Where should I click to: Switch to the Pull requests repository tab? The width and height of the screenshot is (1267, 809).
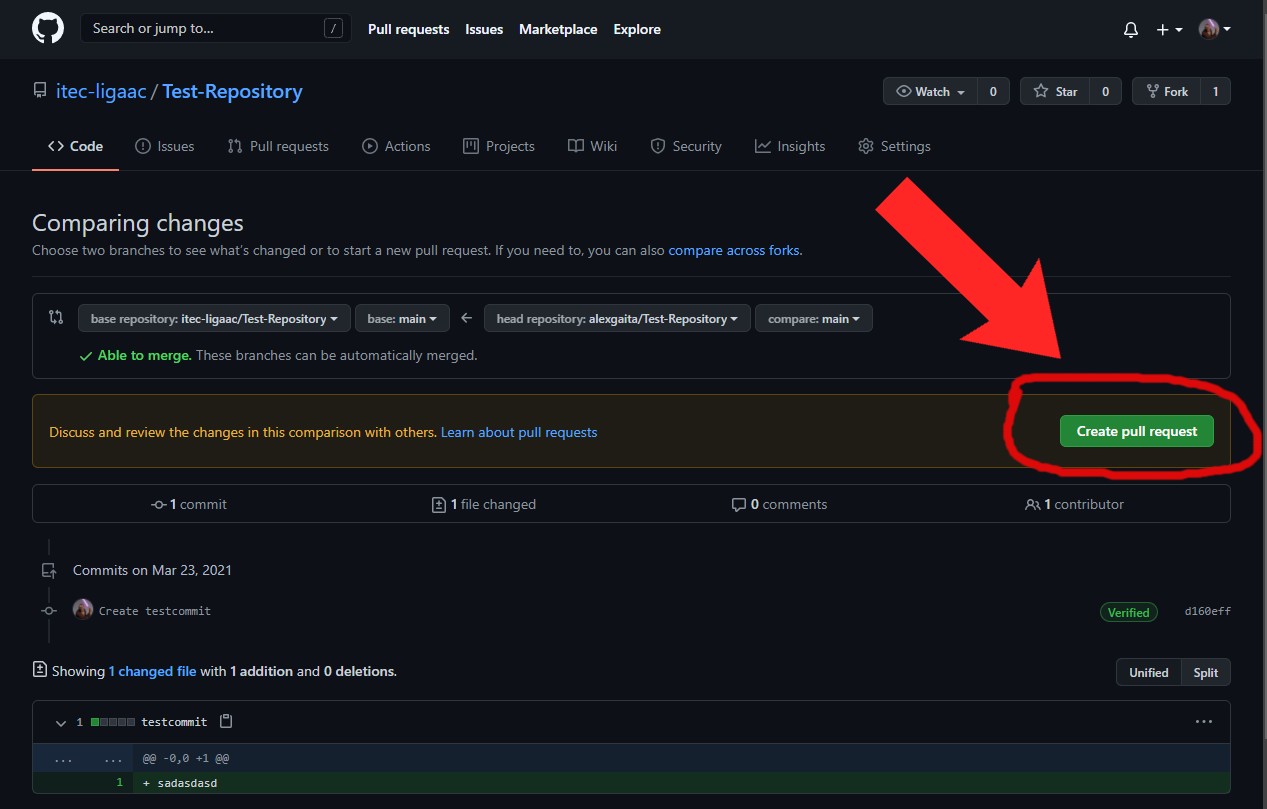(278, 146)
